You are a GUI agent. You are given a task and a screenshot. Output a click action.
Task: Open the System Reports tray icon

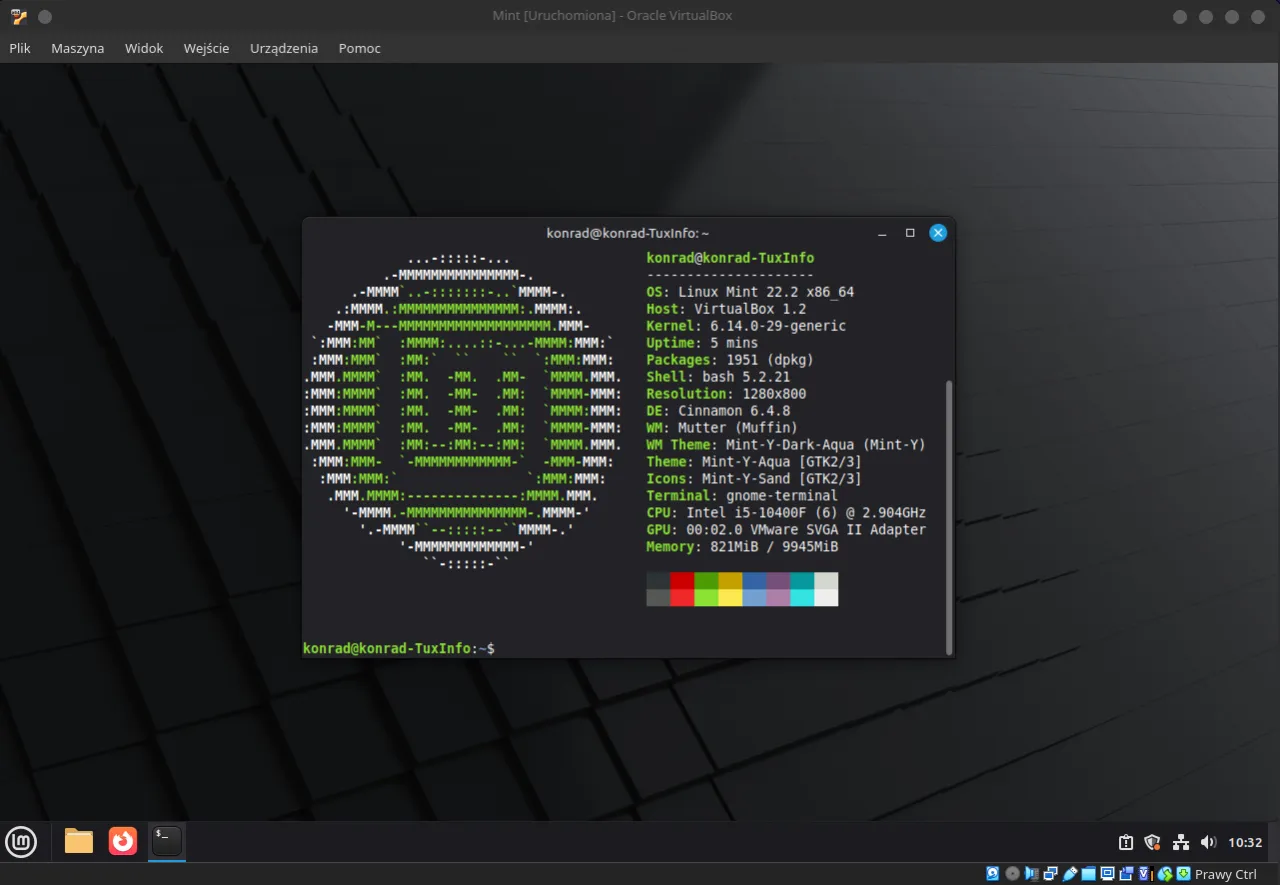[1126, 842]
